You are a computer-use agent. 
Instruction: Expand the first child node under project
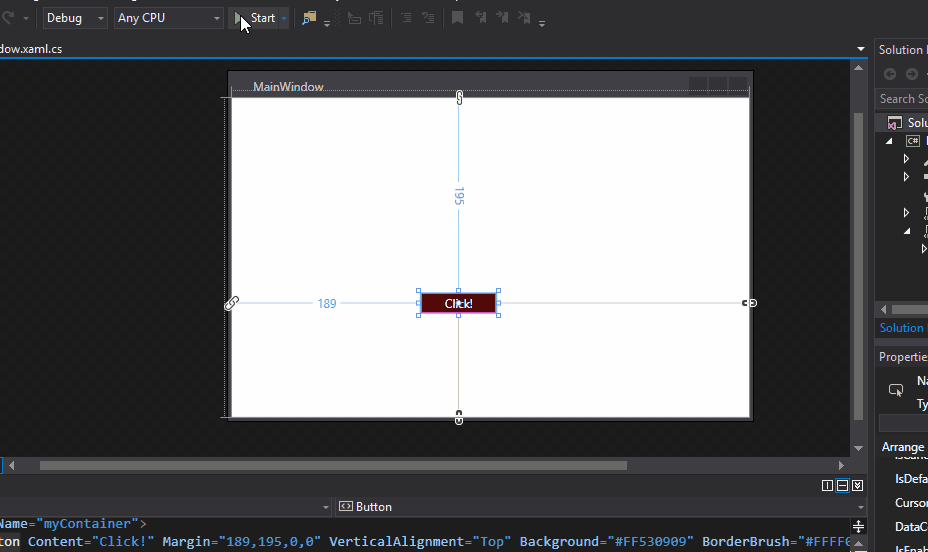pyautogui.click(x=906, y=159)
